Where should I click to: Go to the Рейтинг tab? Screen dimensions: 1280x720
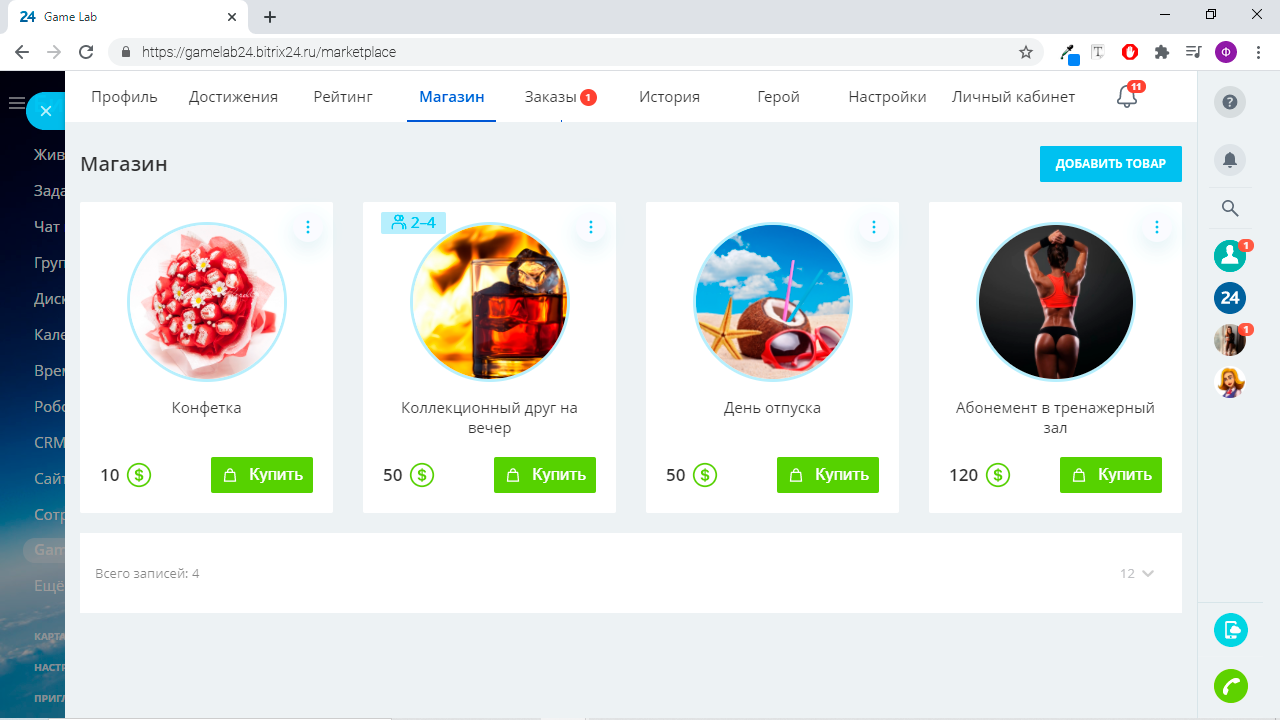pyautogui.click(x=343, y=97)
